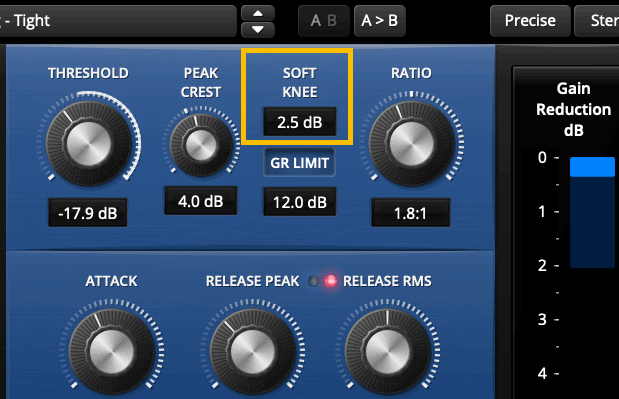Copy settings with A > B button
The image size is (619, 399).
pos(380,21)
